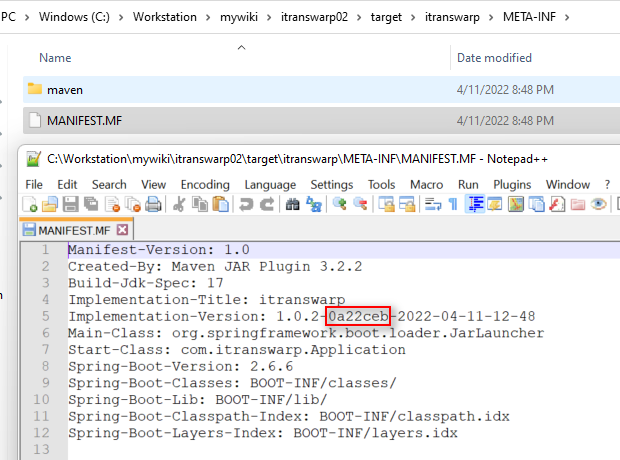
Task: Expand chevron after Workstation breadcrumb
Action: point(208,17)
